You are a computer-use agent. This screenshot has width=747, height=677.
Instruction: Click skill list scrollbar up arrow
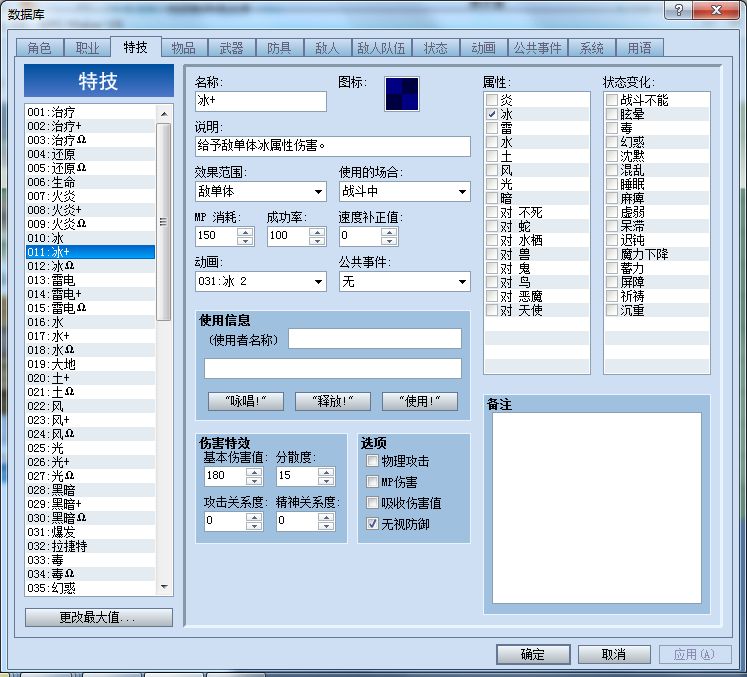click(164, 113)
